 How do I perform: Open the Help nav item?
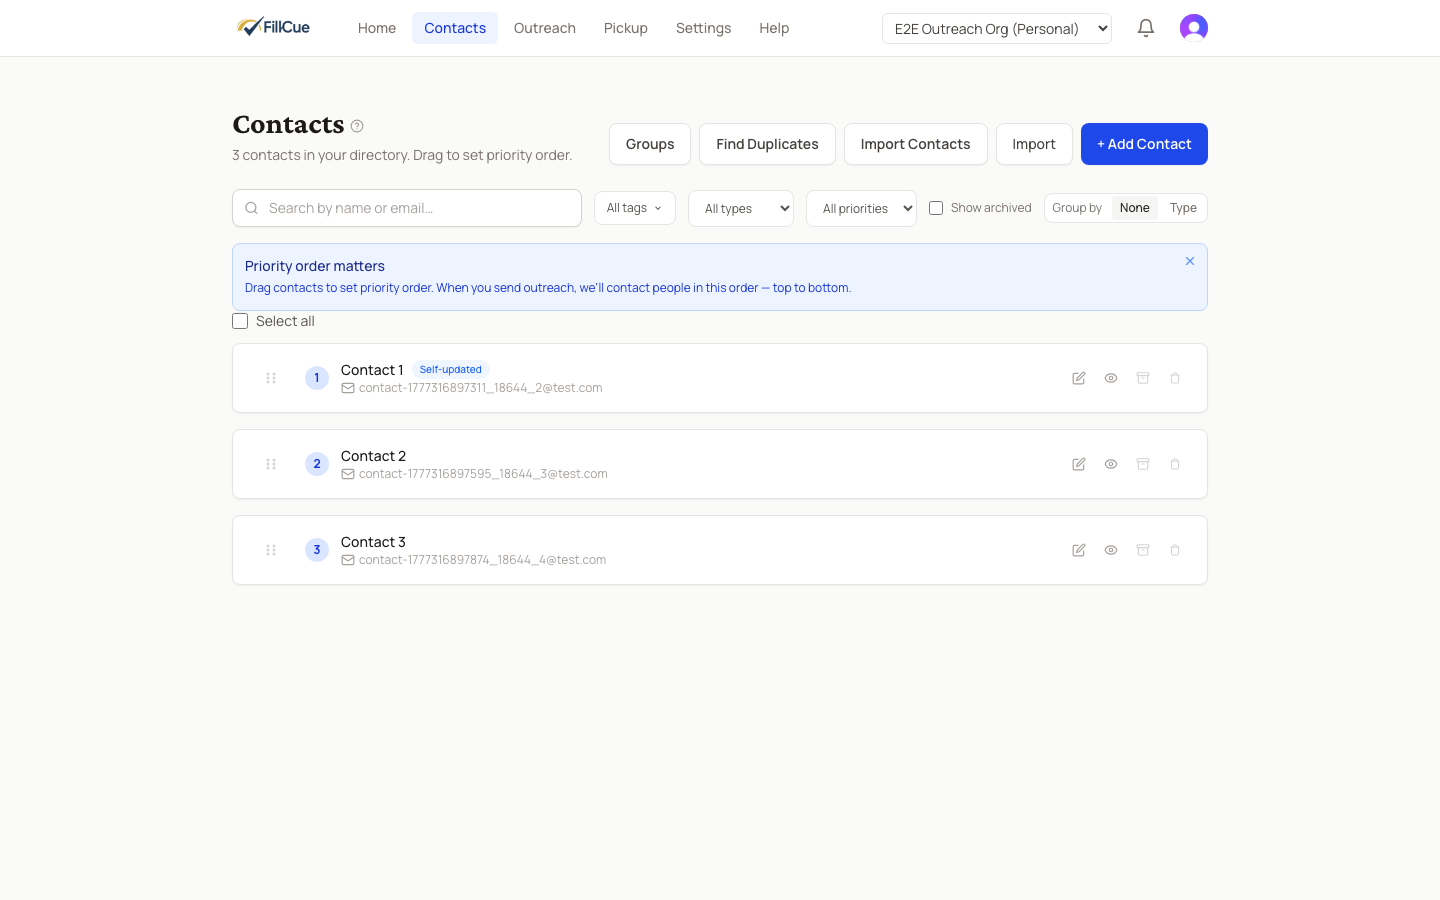tap(774, 28)
